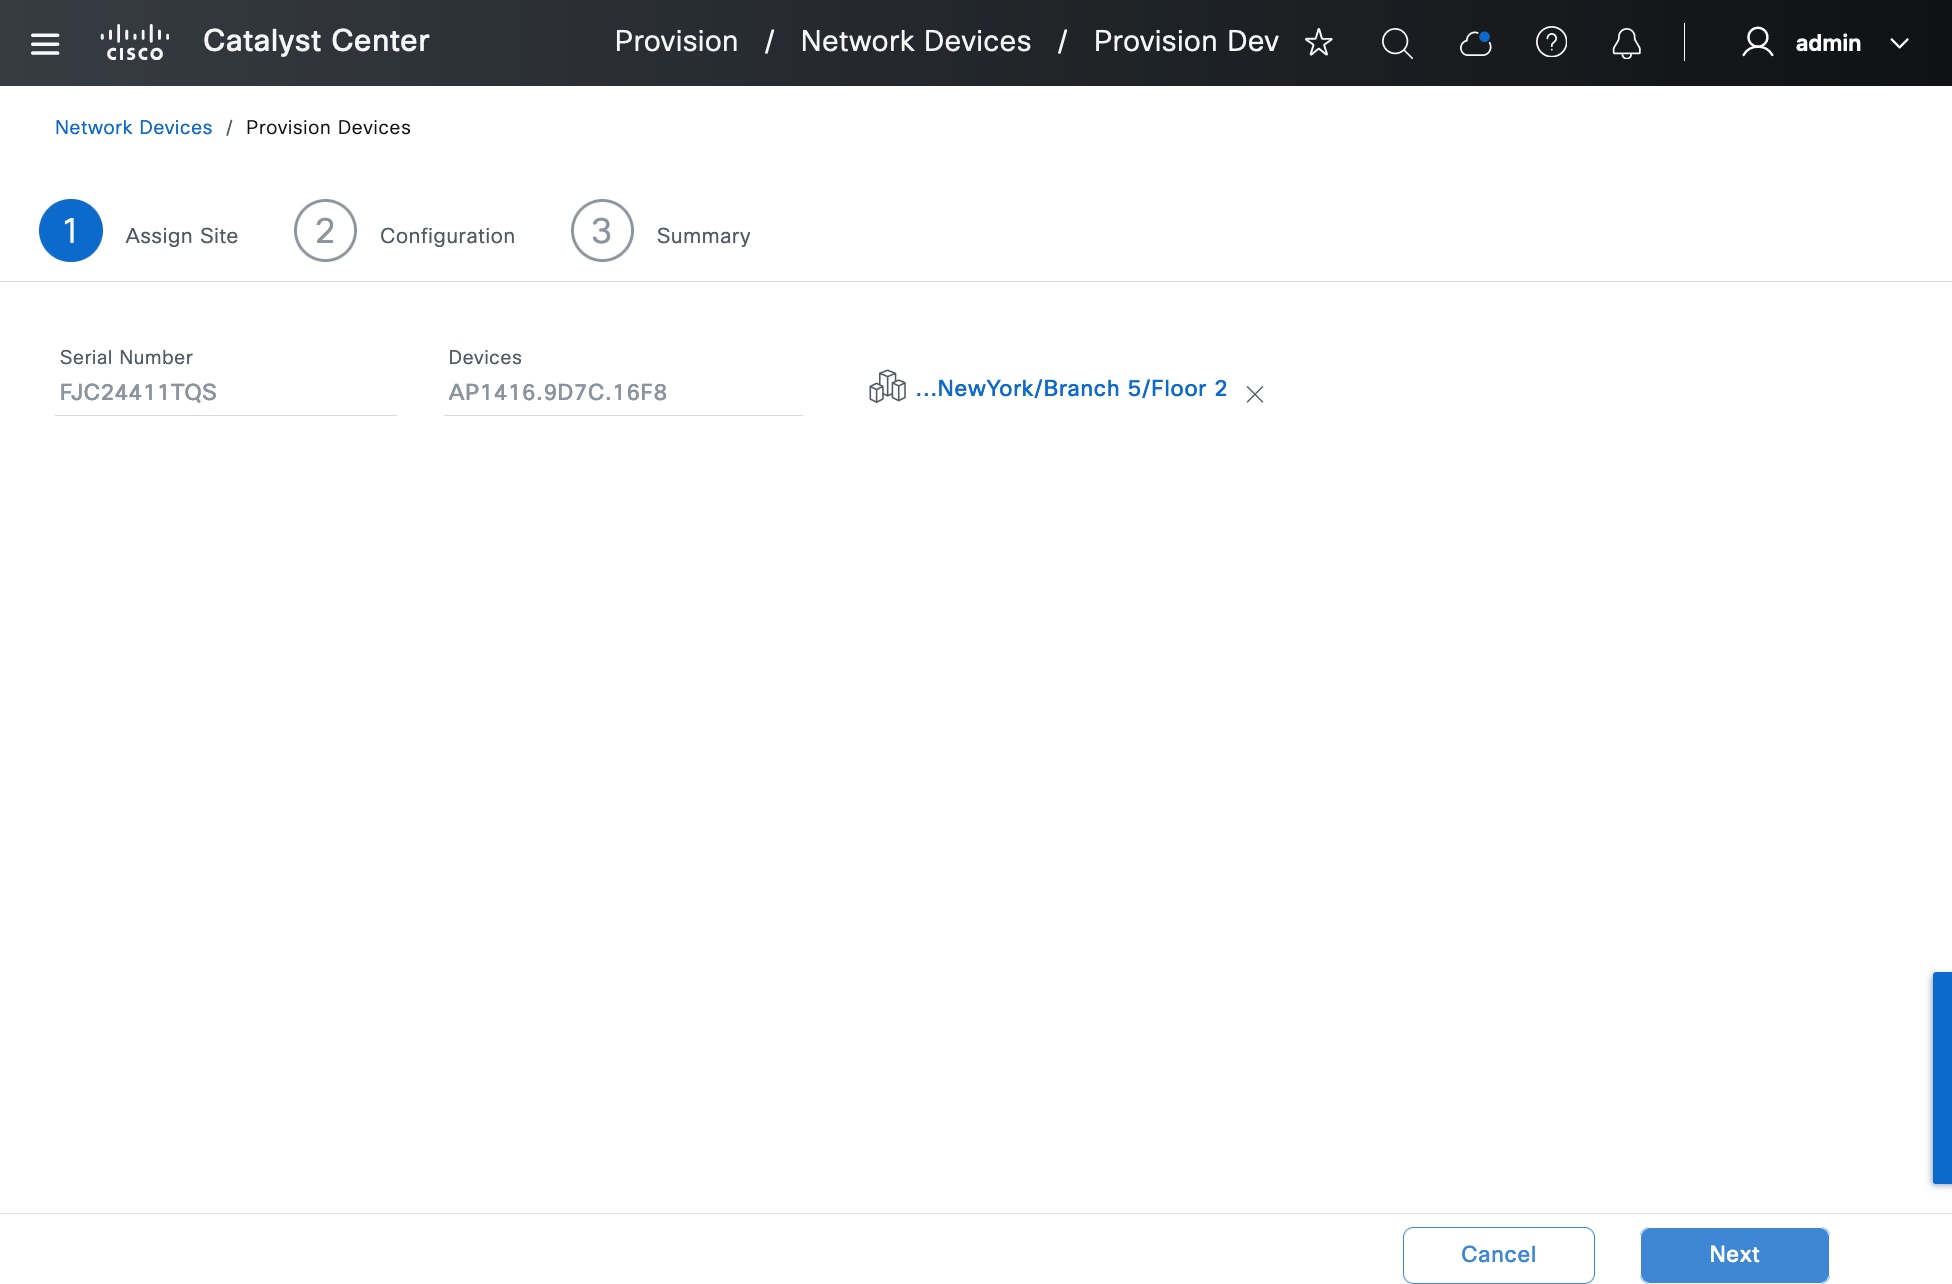Jump to step 3 Summary
The image size is (1952, 1284).
602,231
